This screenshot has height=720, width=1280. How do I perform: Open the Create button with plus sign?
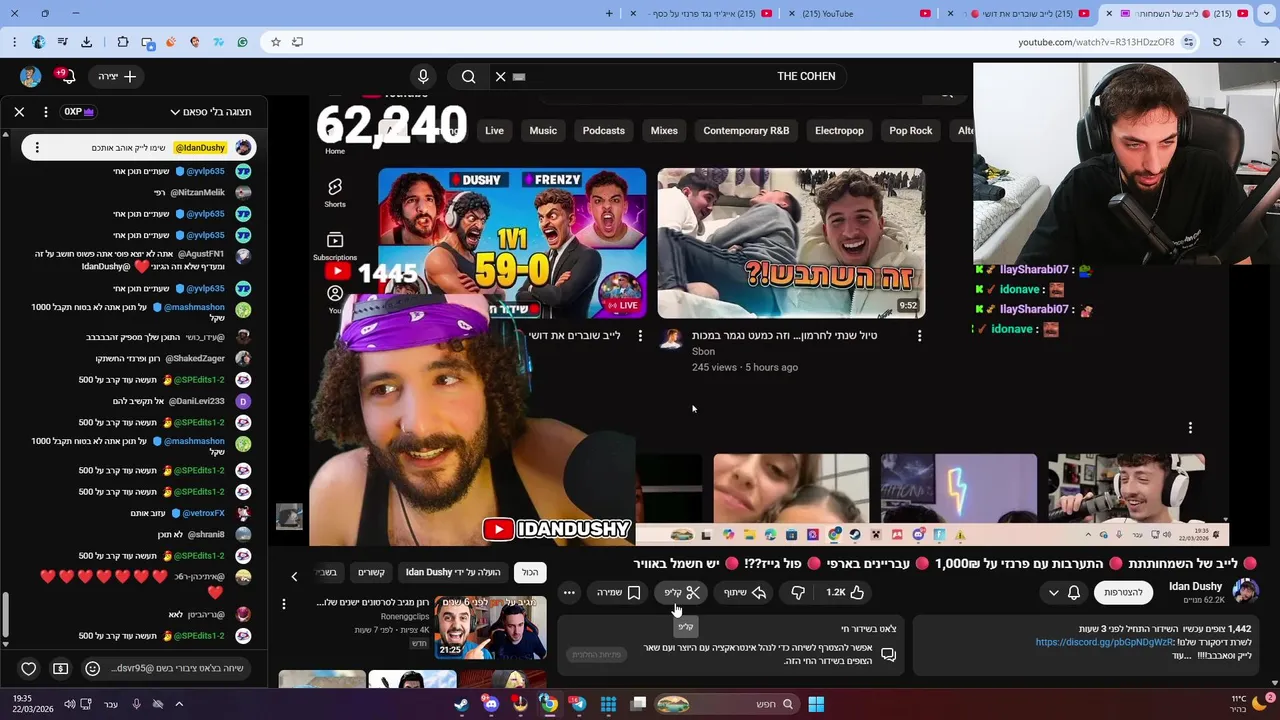pyautogui.click(x=117, y=76)
